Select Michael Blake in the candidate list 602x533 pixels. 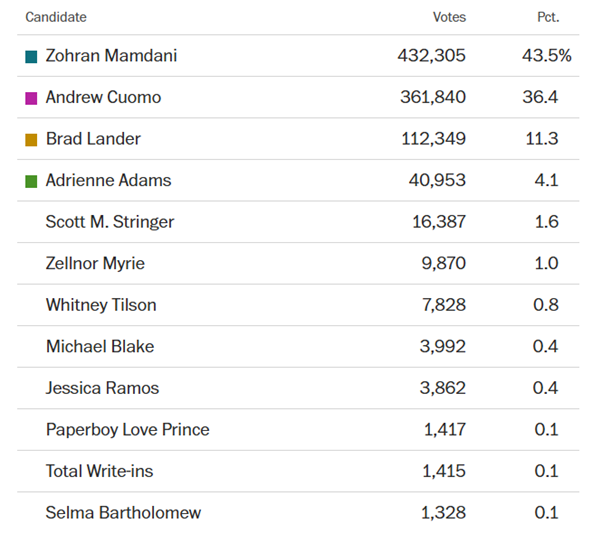(x=100, y=347)
